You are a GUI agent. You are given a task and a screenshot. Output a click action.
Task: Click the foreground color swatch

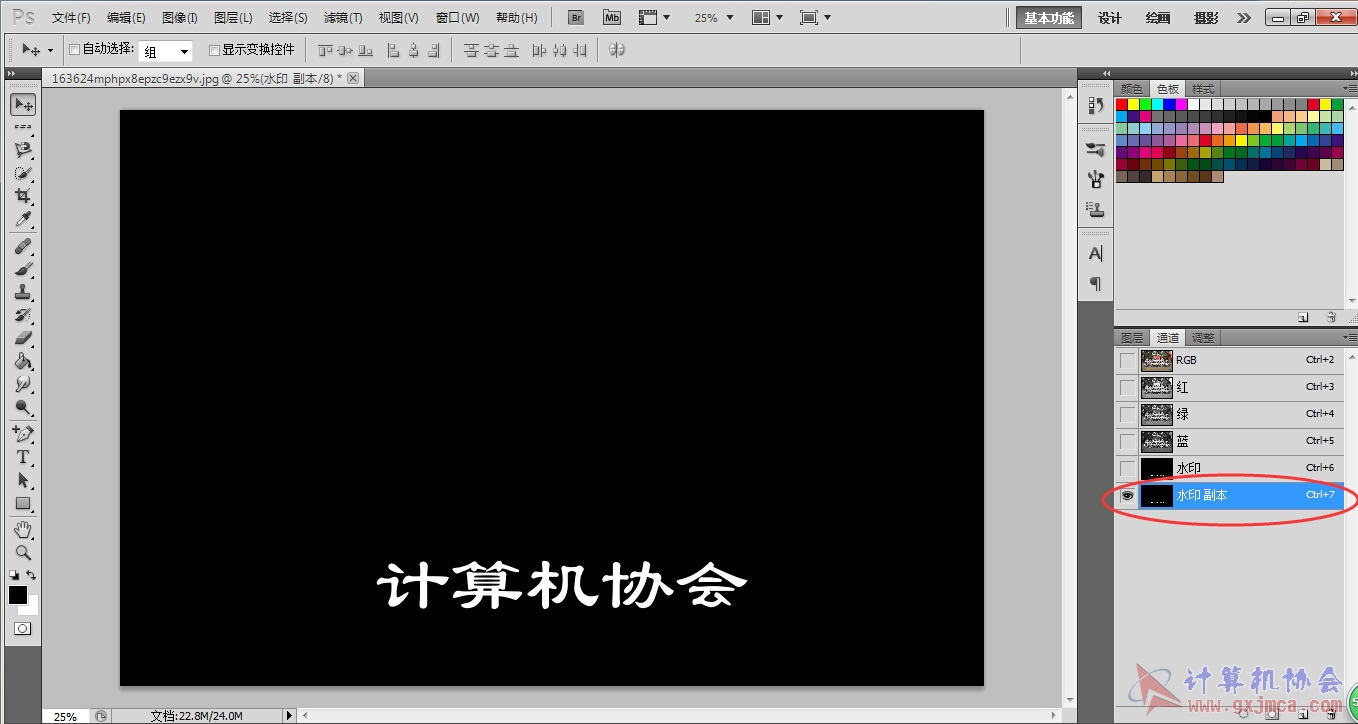pos(18,595)
